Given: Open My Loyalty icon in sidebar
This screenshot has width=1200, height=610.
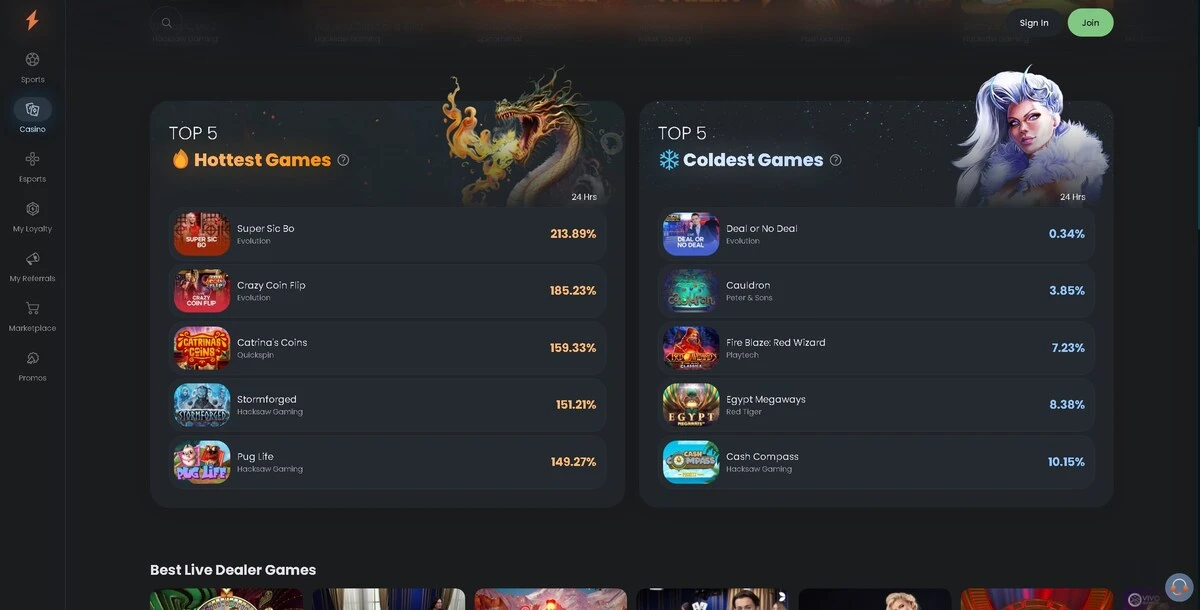Looking at the screenshot, I should click(x=32, y=209).
